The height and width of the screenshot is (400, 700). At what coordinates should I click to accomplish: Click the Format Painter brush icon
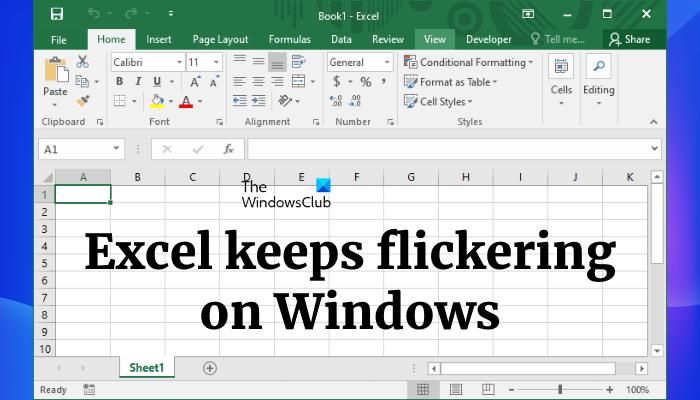pyautogui.click(x=83, y=100)
